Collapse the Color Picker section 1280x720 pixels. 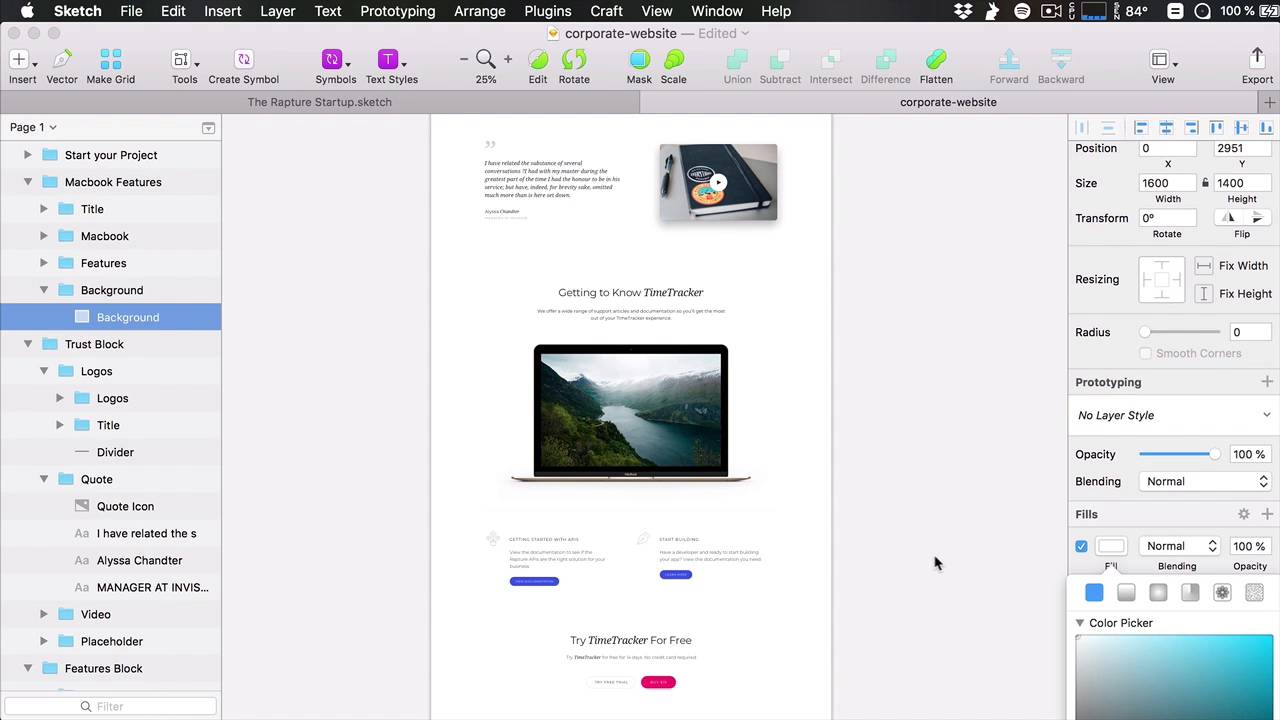(1080, 623)
